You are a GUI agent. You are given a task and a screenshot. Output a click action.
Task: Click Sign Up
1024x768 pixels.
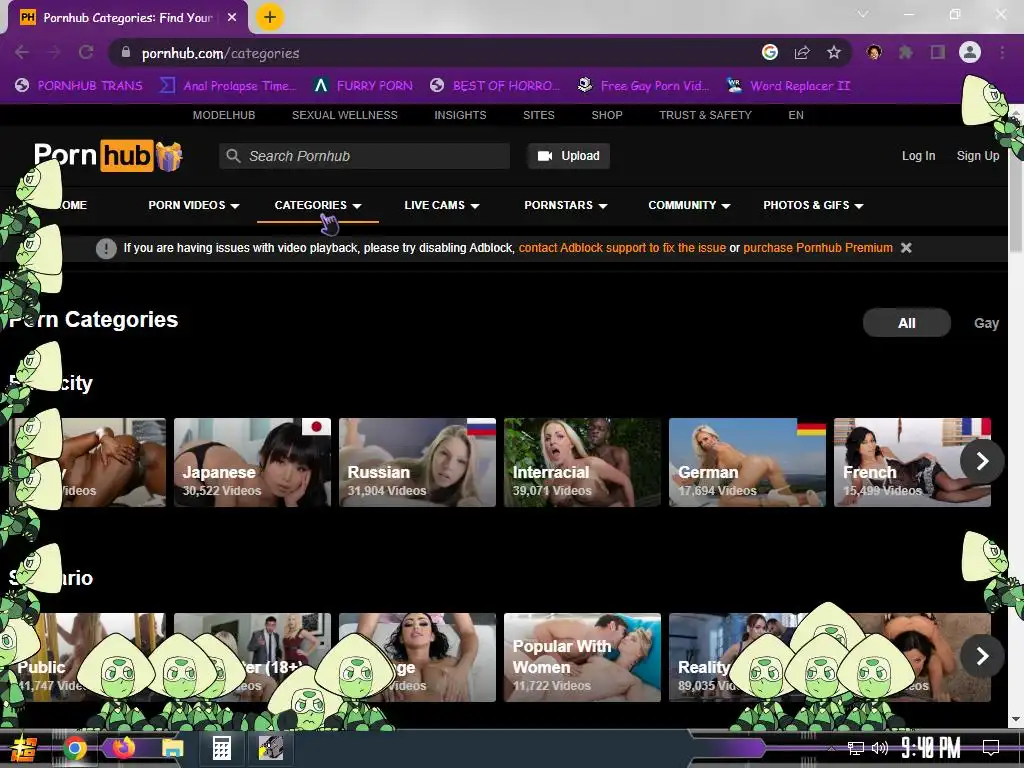click(x=978, y=155)
